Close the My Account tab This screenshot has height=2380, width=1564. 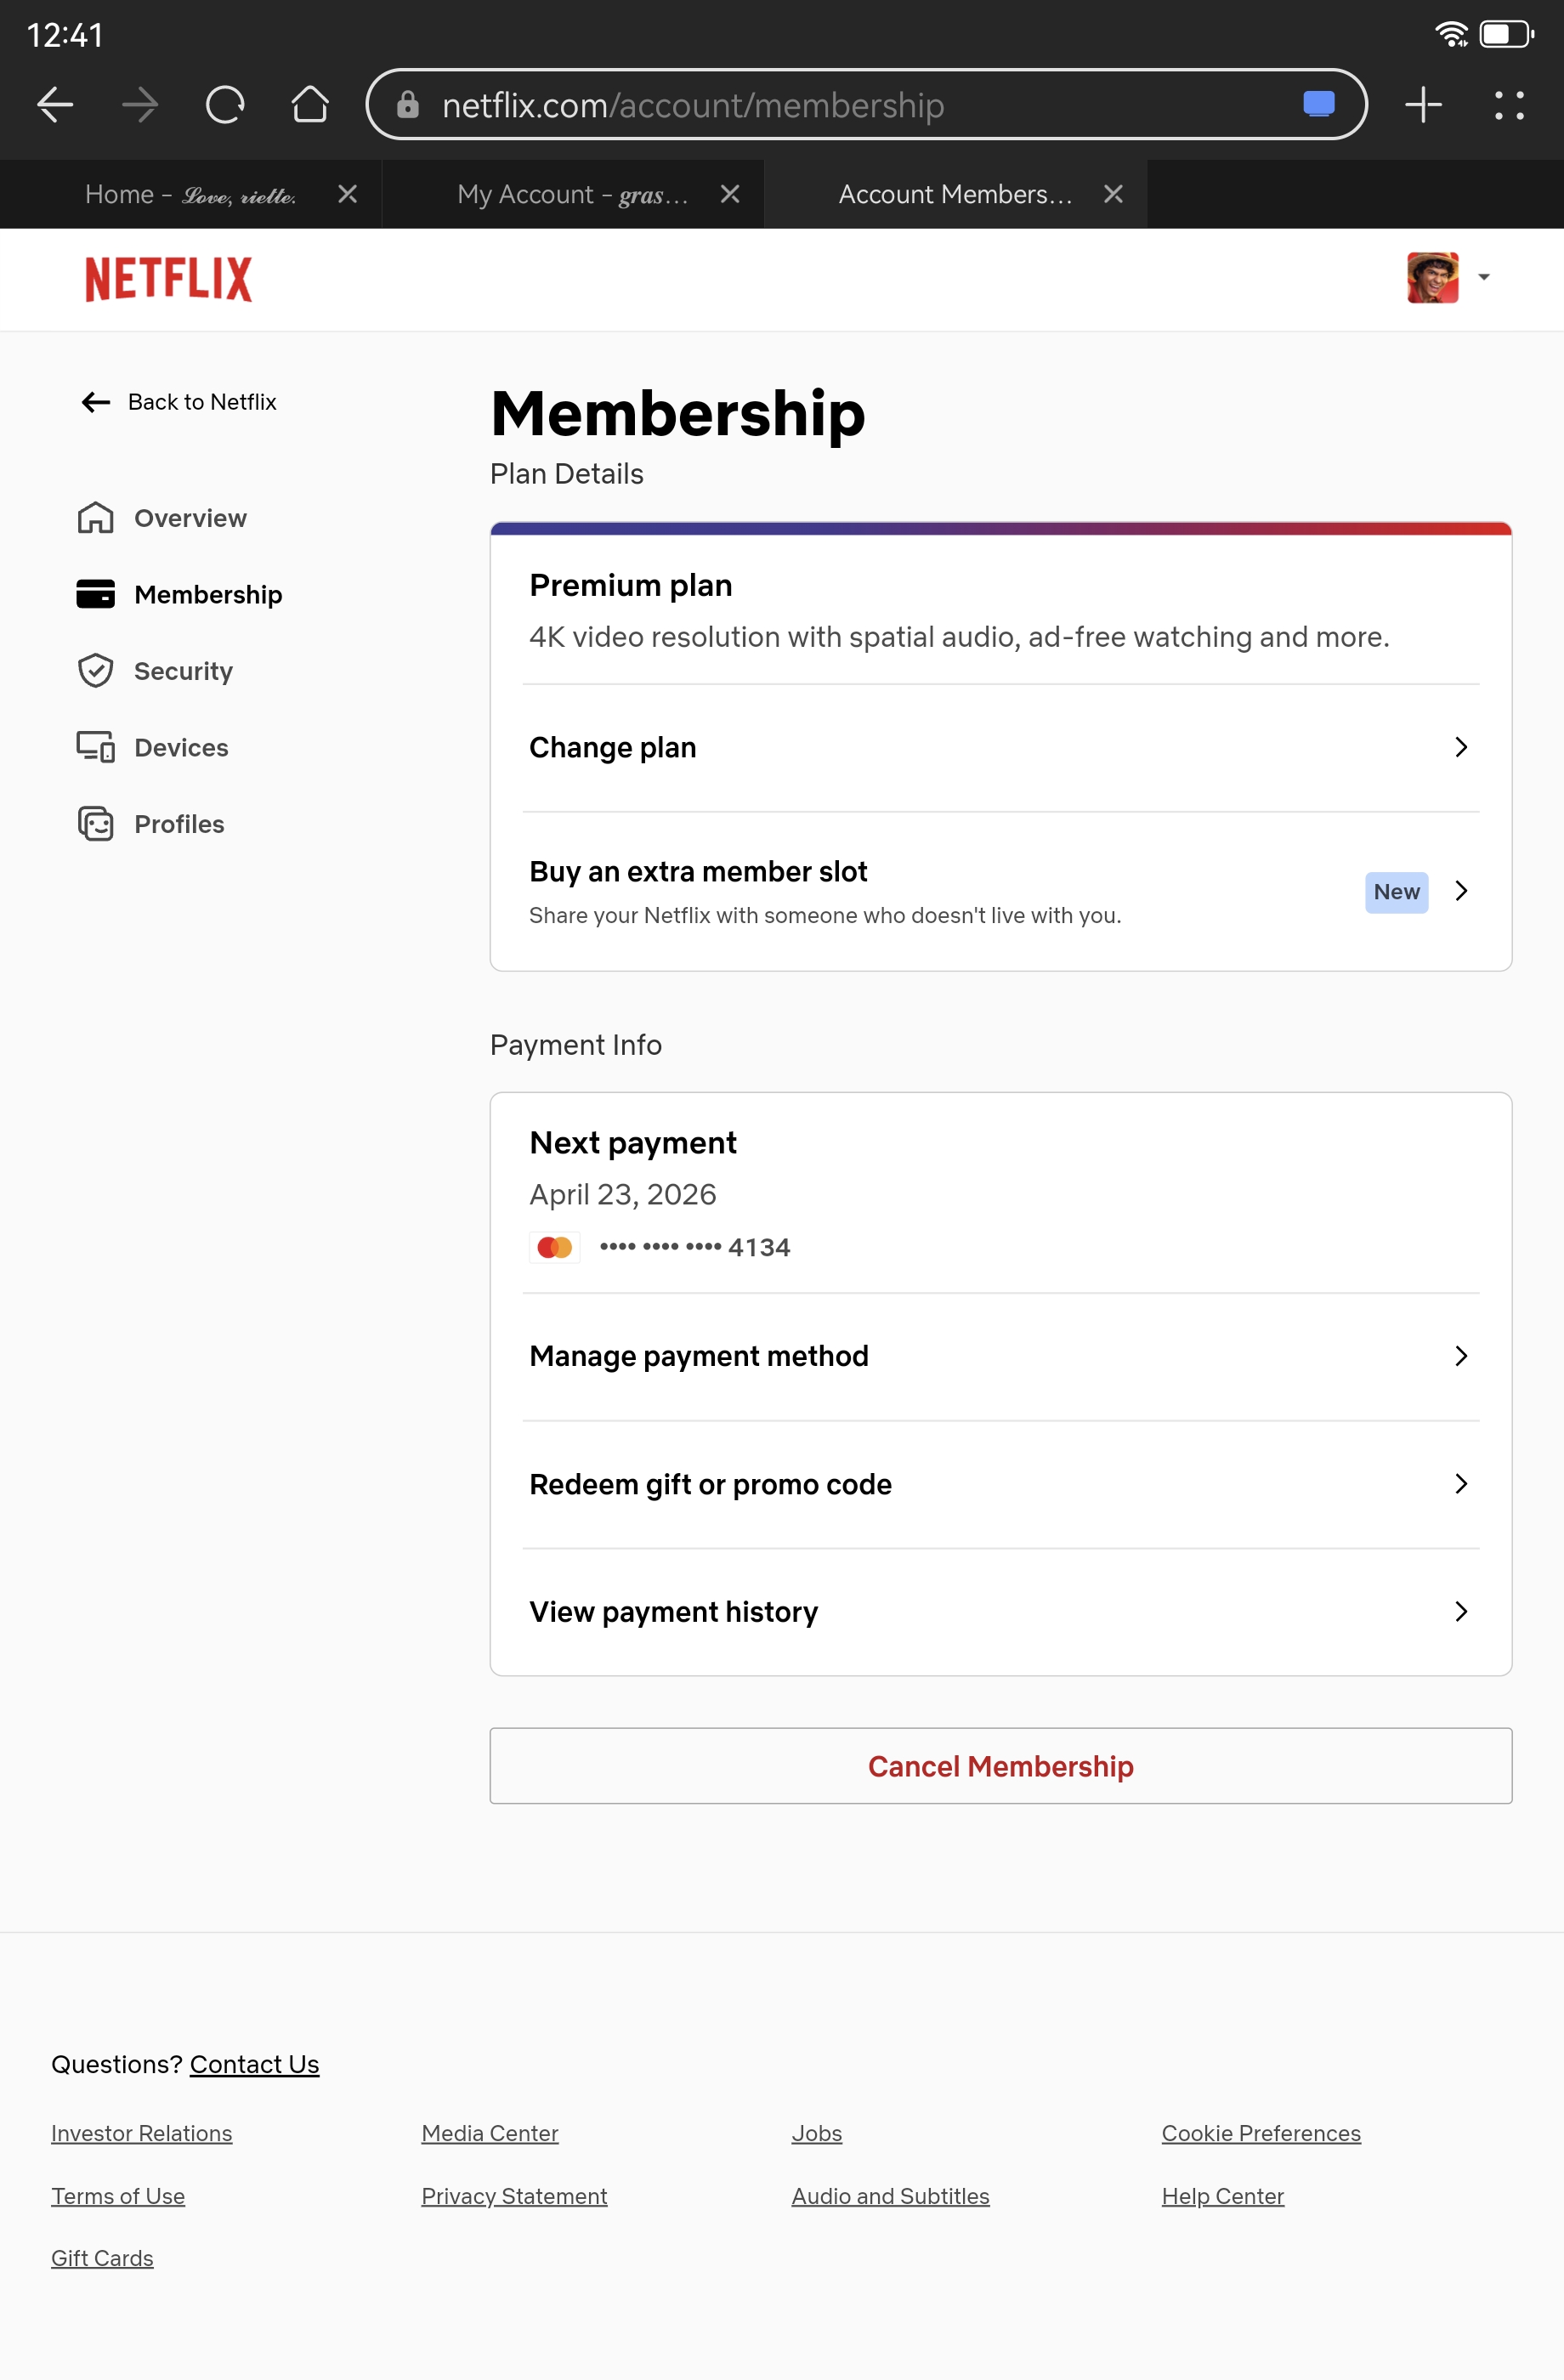730,194
